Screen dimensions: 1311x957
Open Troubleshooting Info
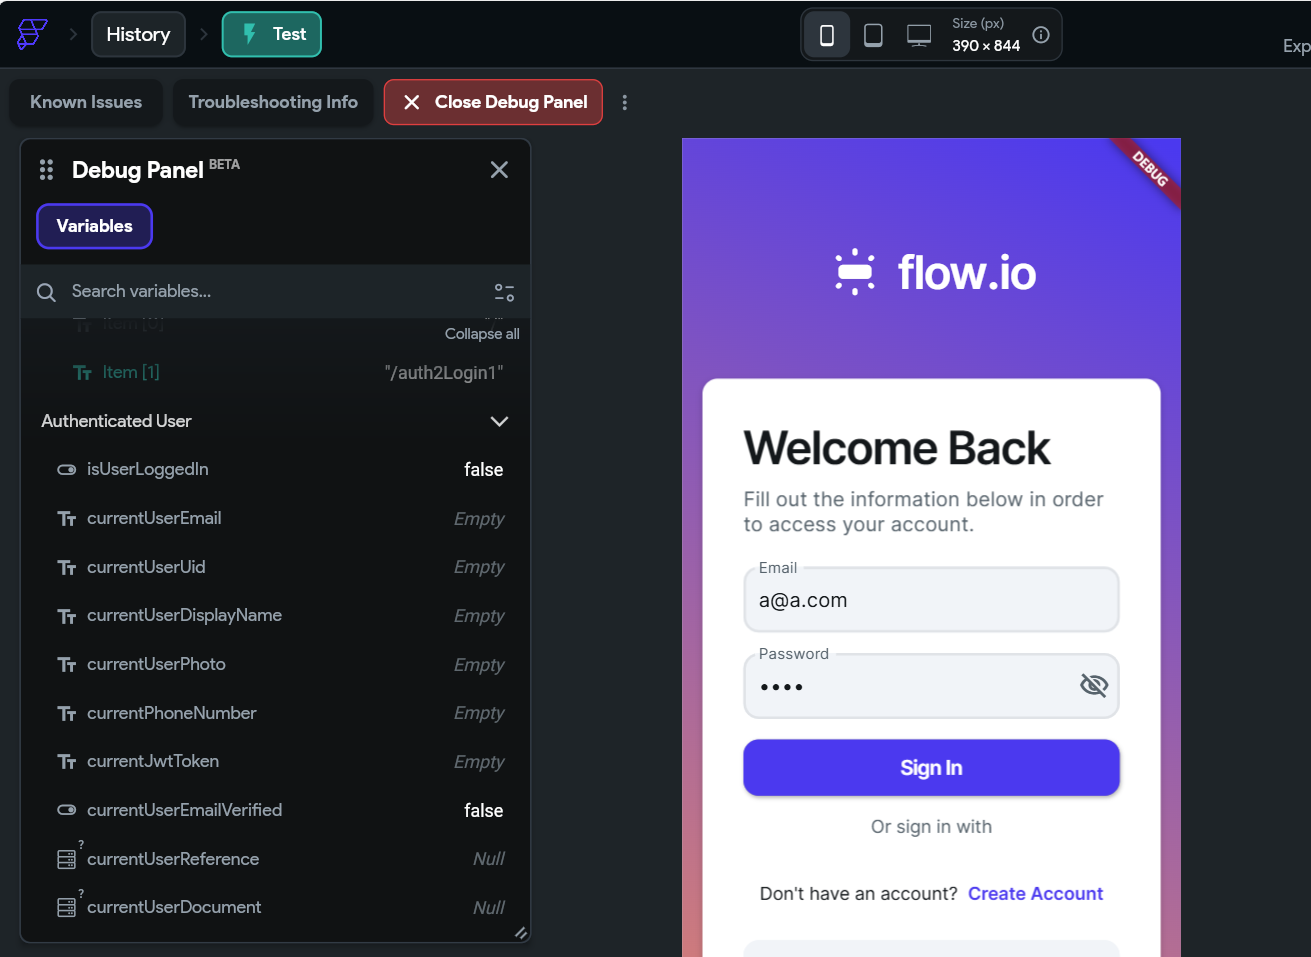[273, 102]
